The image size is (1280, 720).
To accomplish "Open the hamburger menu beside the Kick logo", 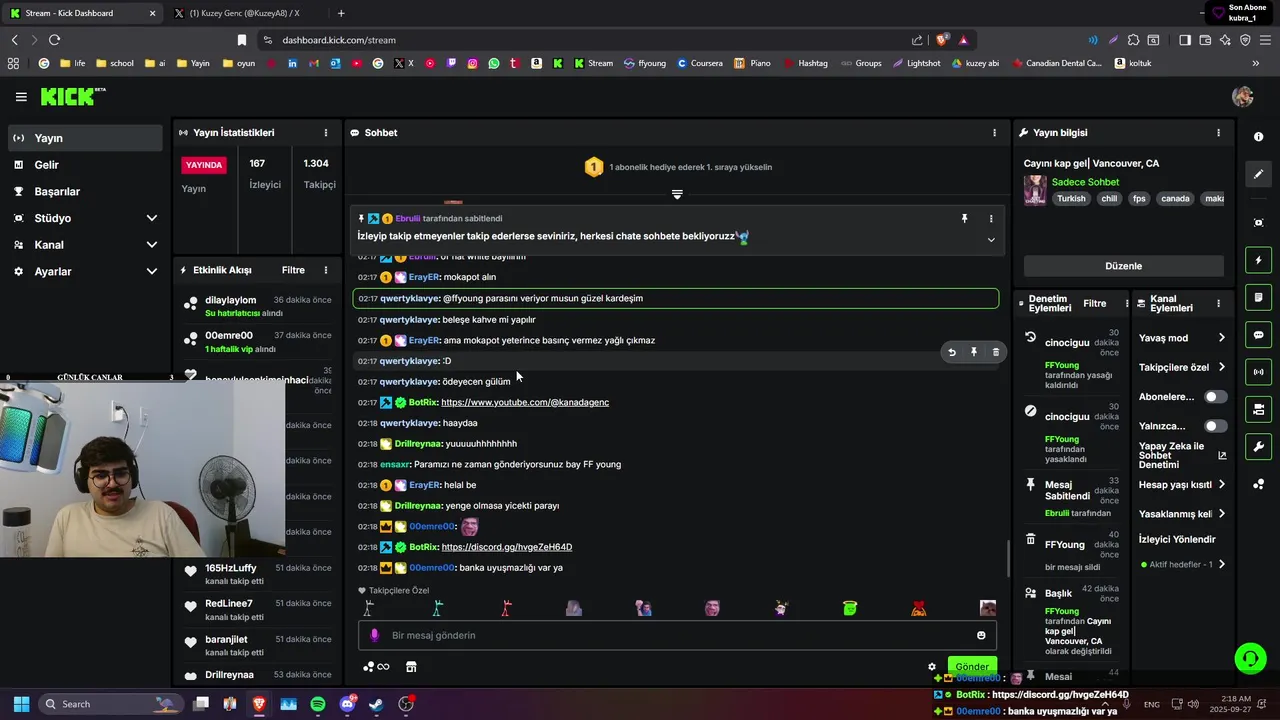I will pos(21,97).
